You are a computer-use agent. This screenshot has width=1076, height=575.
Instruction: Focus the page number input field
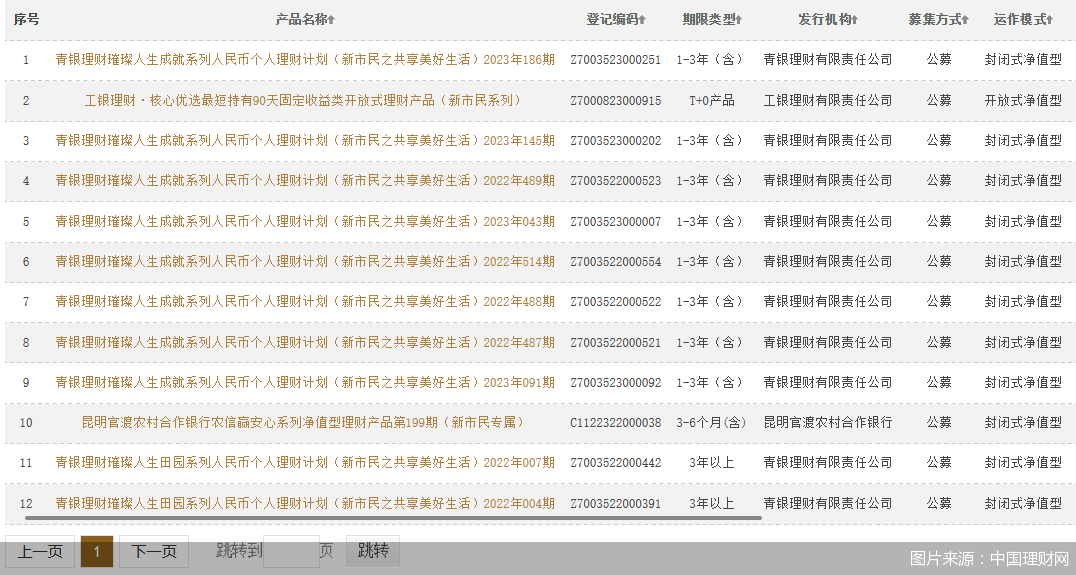click(290, 551)
